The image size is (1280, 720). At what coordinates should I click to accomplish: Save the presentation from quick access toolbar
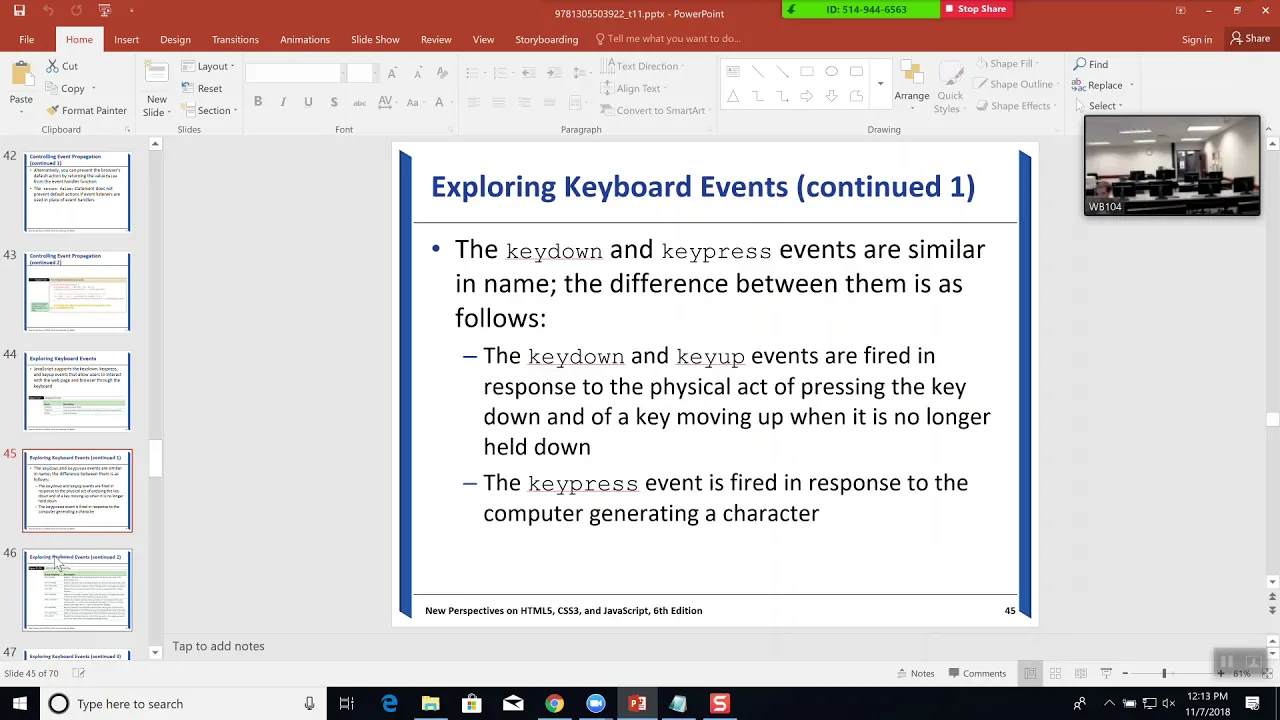[19, 11]
